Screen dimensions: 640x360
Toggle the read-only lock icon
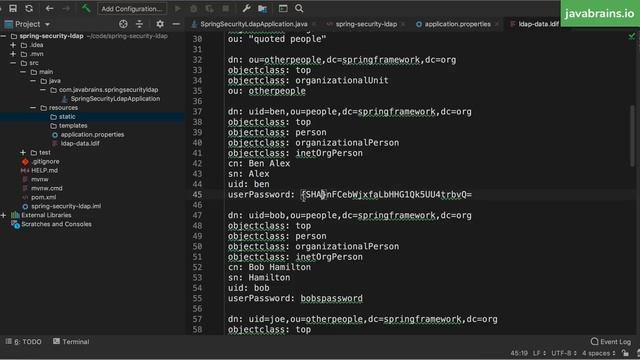click(625, 353)
